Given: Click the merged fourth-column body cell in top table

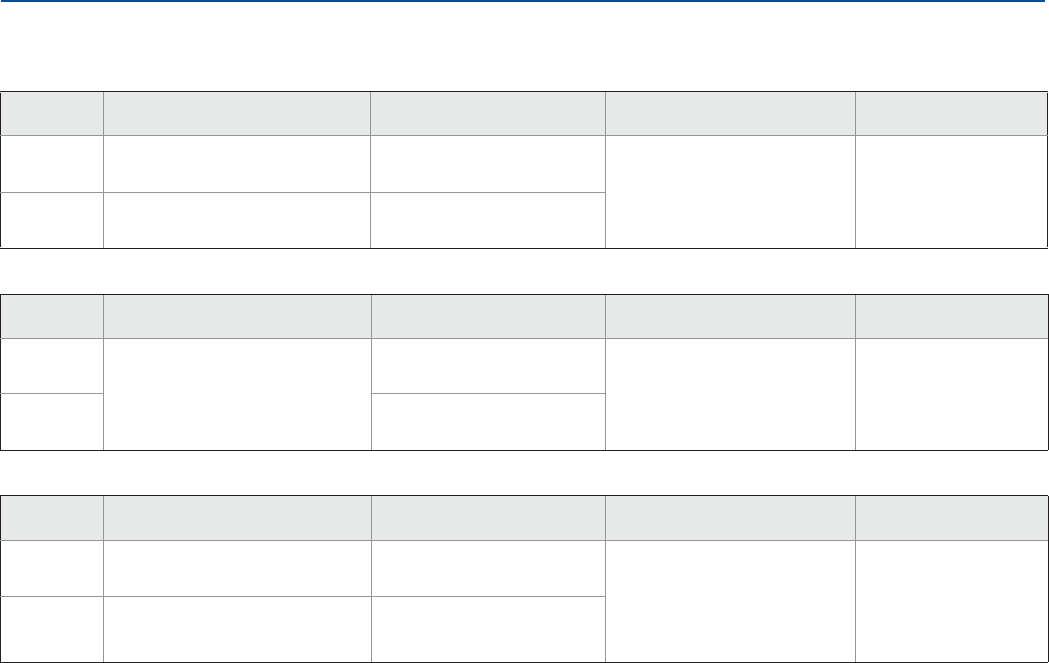Looking at the screenshot, I should click(x=730, y=190).
